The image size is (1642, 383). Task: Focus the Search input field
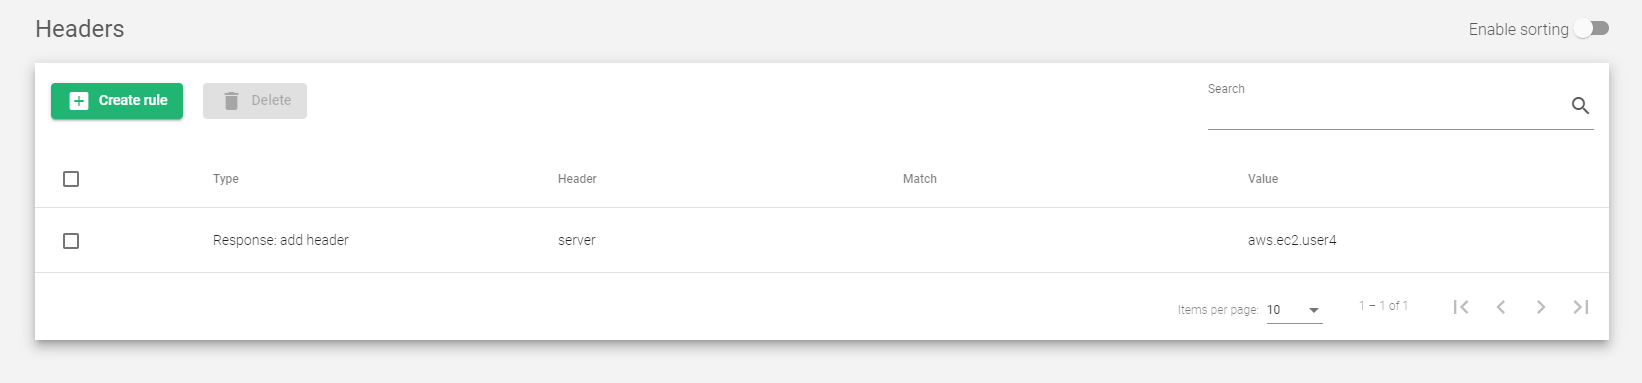[x=1386, y=111]
